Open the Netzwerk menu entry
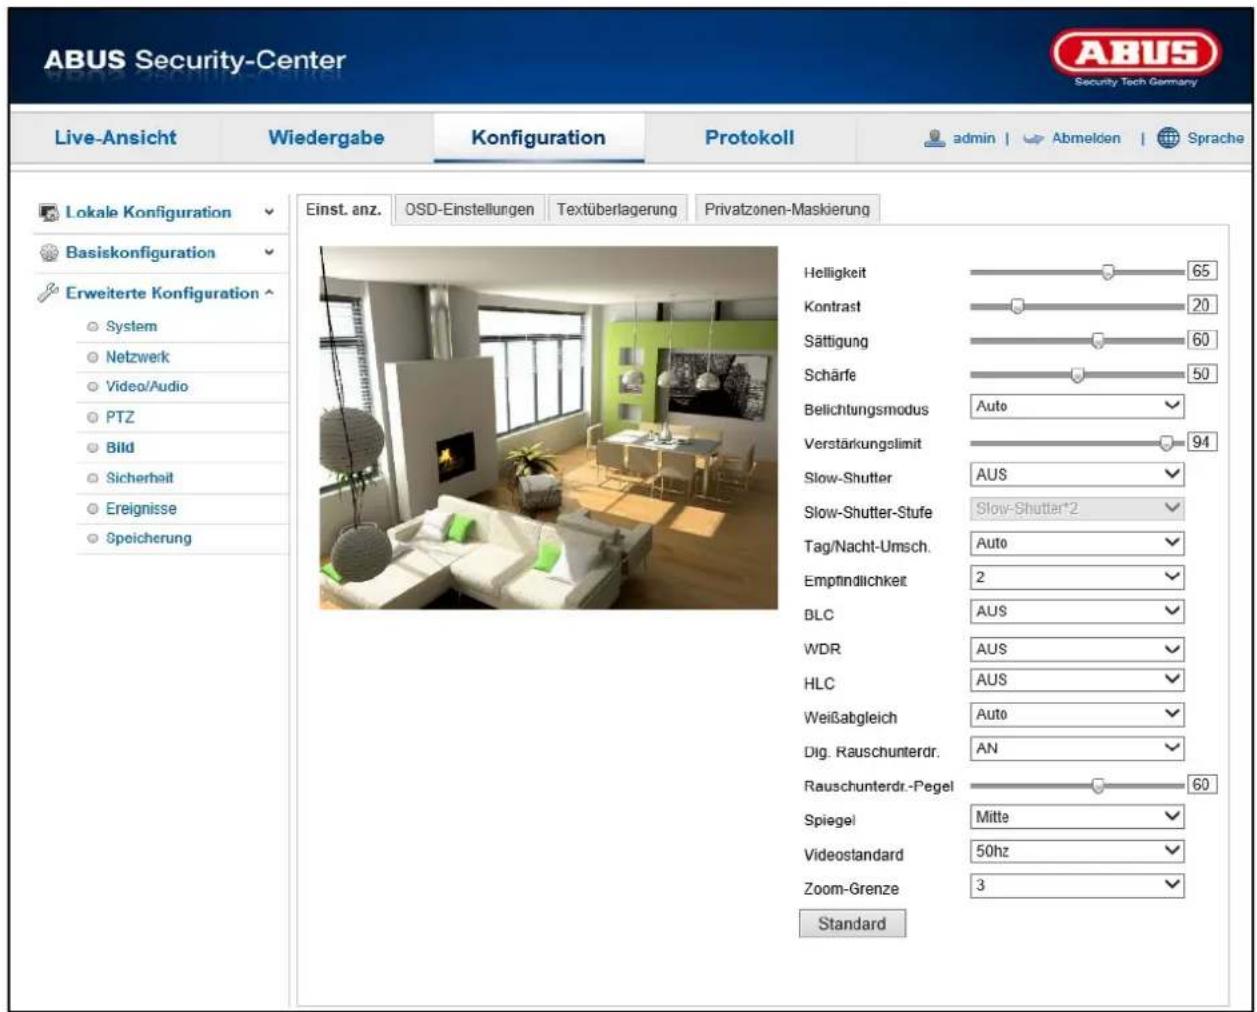This screenshot has width=1257, height=1012. point(138,357)
